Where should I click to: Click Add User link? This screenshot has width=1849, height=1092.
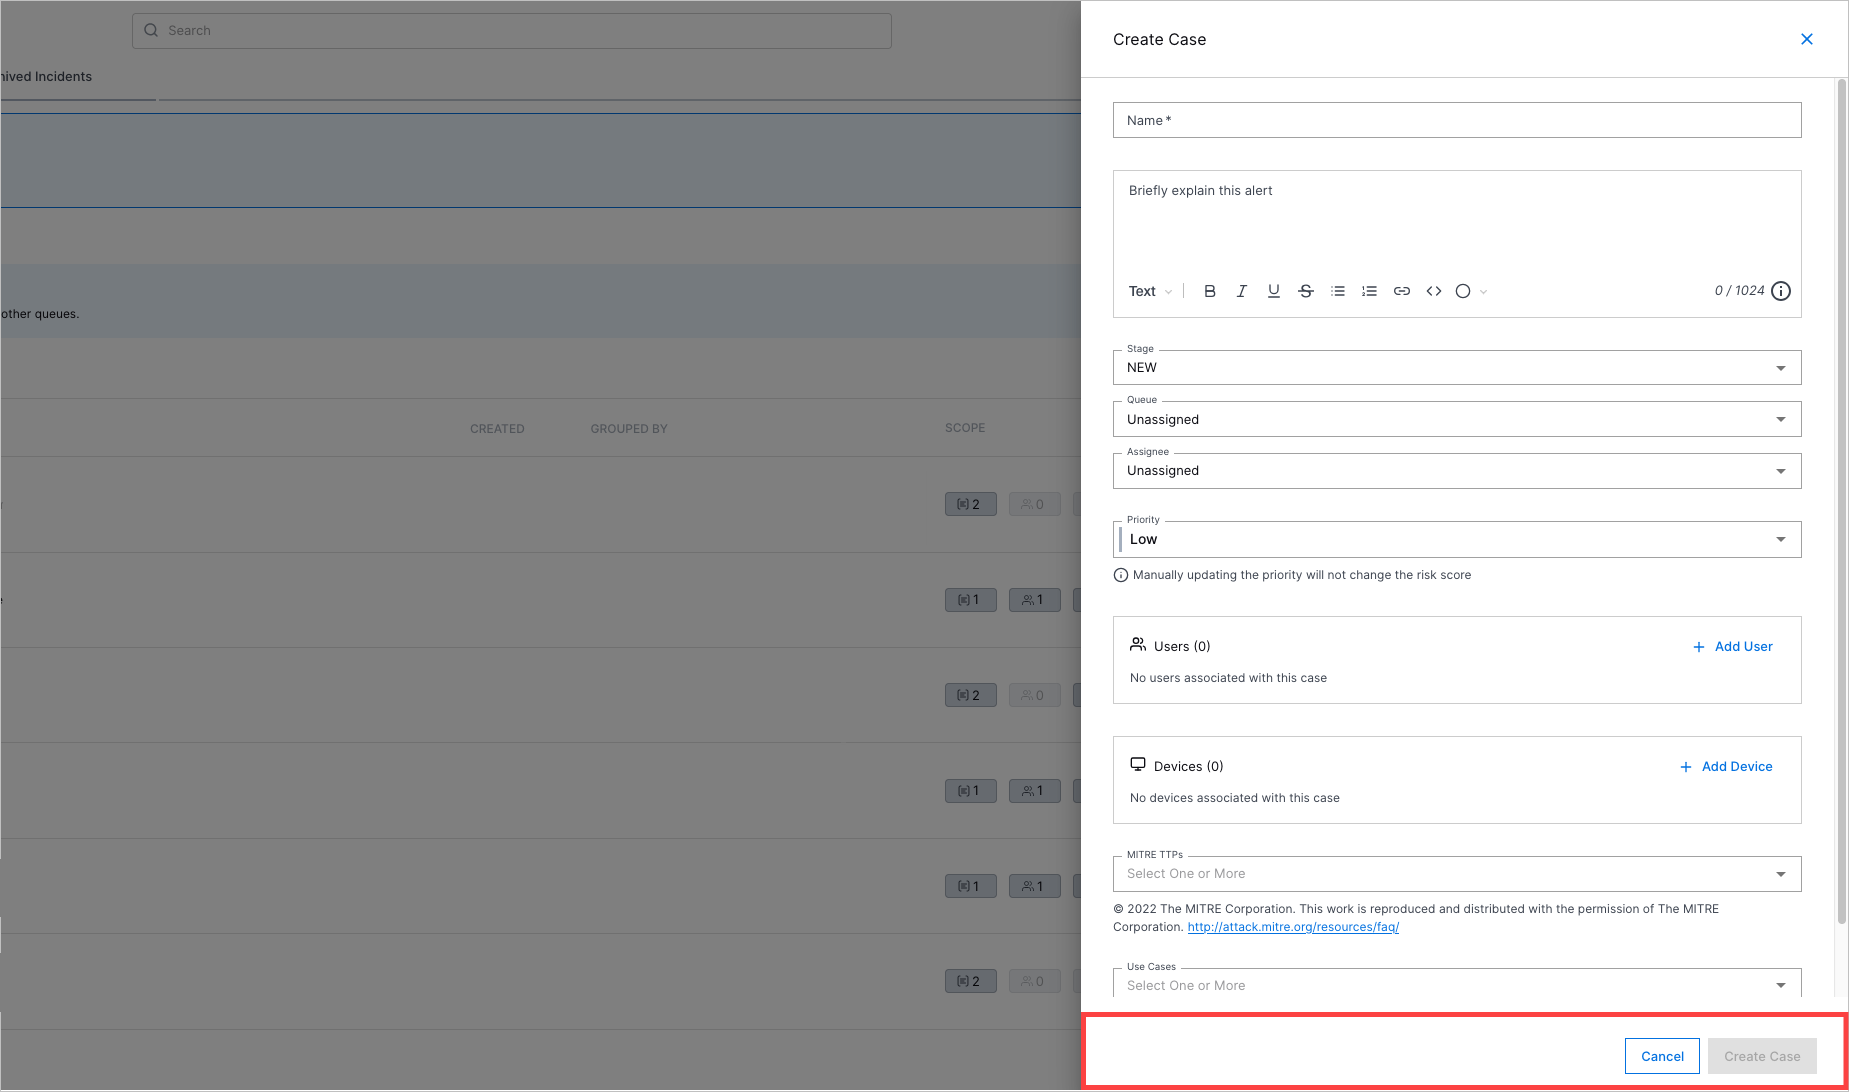point(1732,646)
